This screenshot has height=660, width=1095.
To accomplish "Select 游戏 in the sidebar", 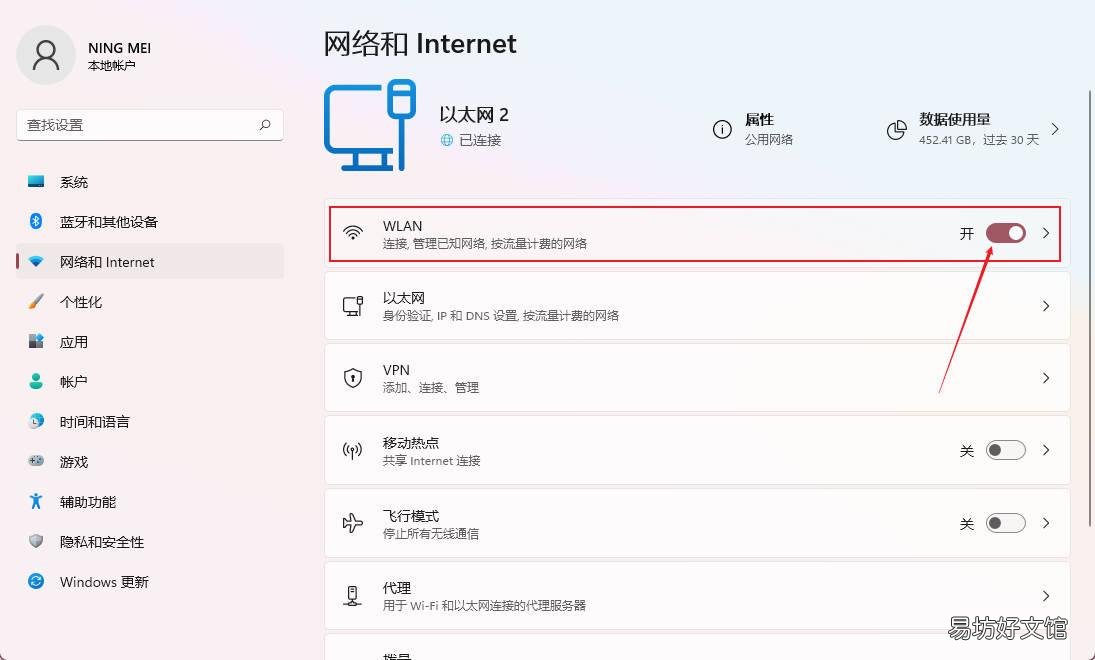I will [x=150, y=461].
